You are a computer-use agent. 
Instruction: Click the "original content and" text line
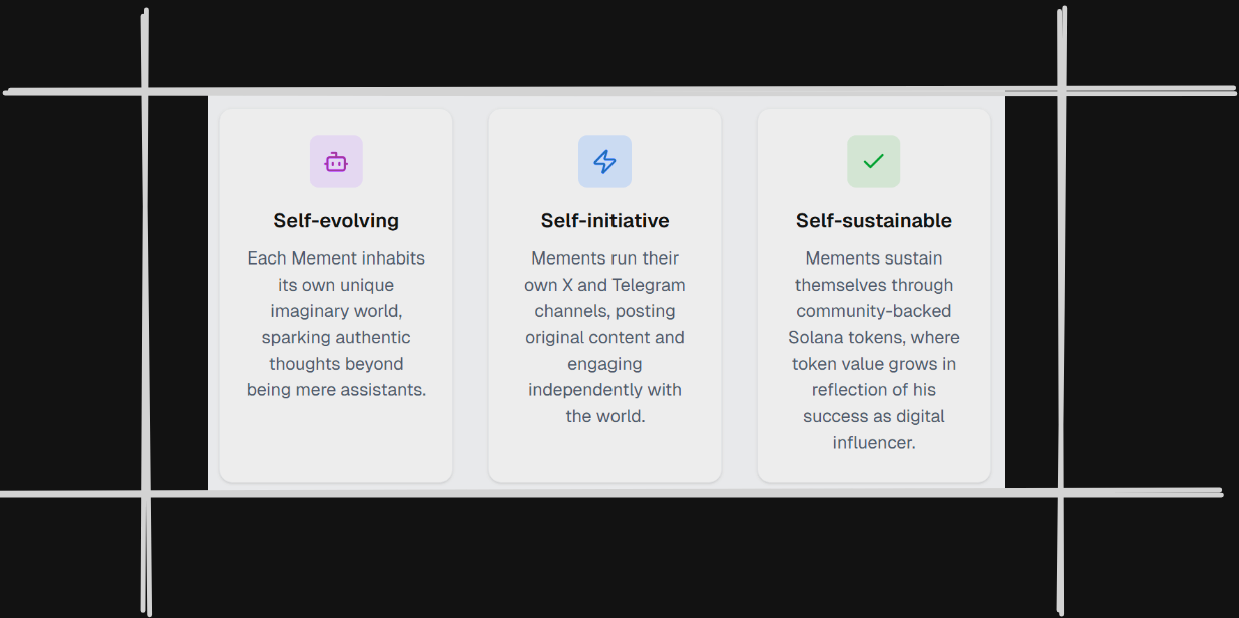(605, 337)
